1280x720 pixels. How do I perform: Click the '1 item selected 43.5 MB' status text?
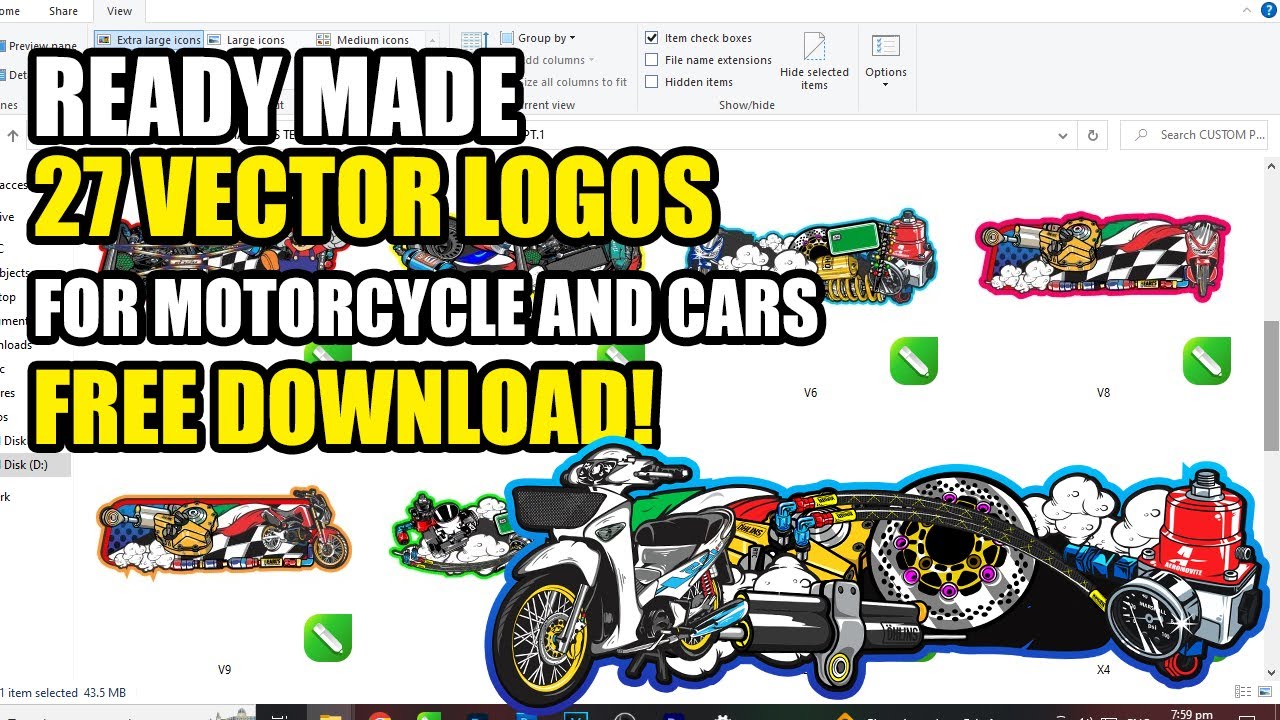(64, 692)
